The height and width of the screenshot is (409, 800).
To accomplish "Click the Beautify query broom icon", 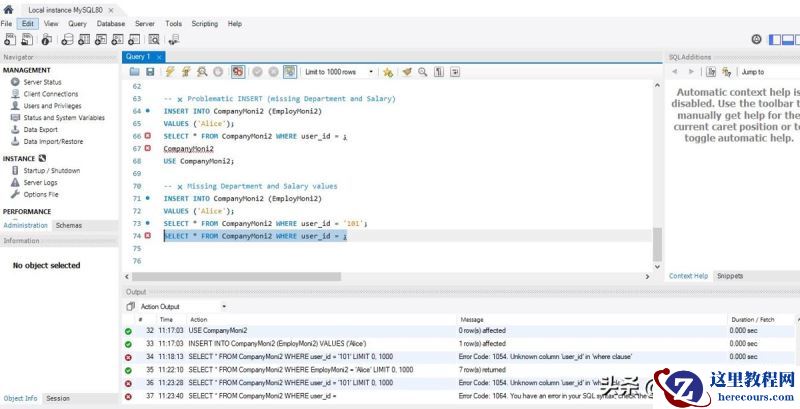I will [407, 72].
